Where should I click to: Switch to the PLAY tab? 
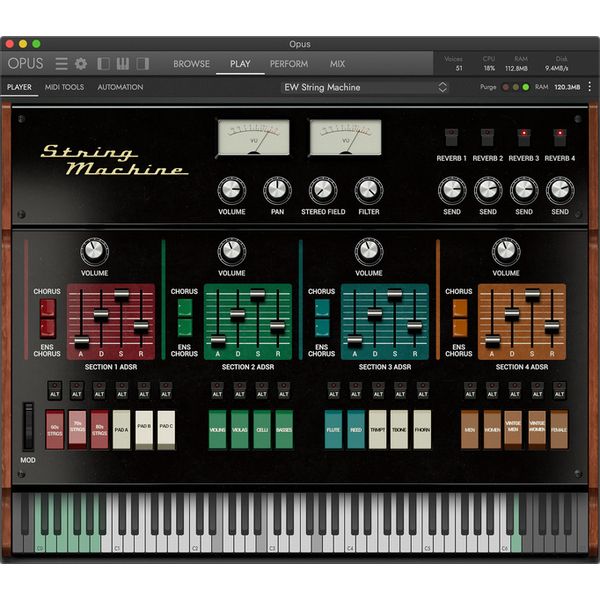240,64
